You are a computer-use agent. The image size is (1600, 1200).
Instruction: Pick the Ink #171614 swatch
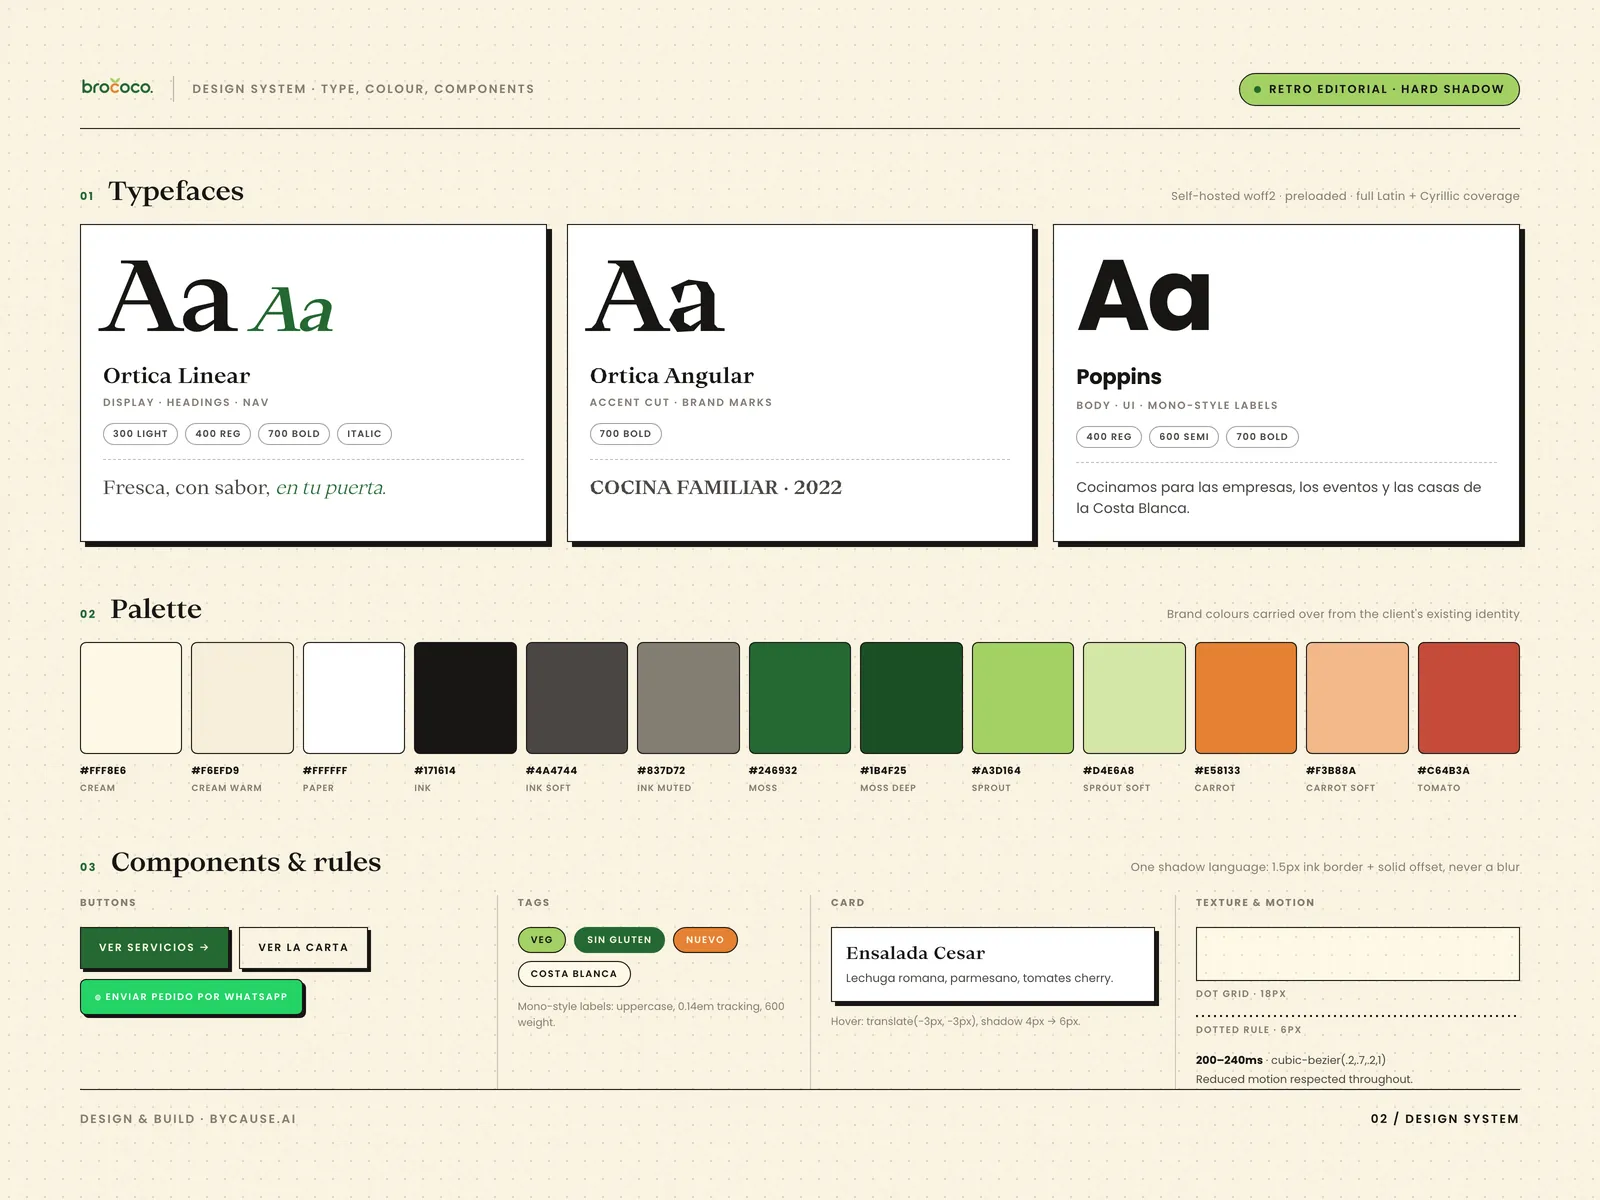(x=465, y=698)
